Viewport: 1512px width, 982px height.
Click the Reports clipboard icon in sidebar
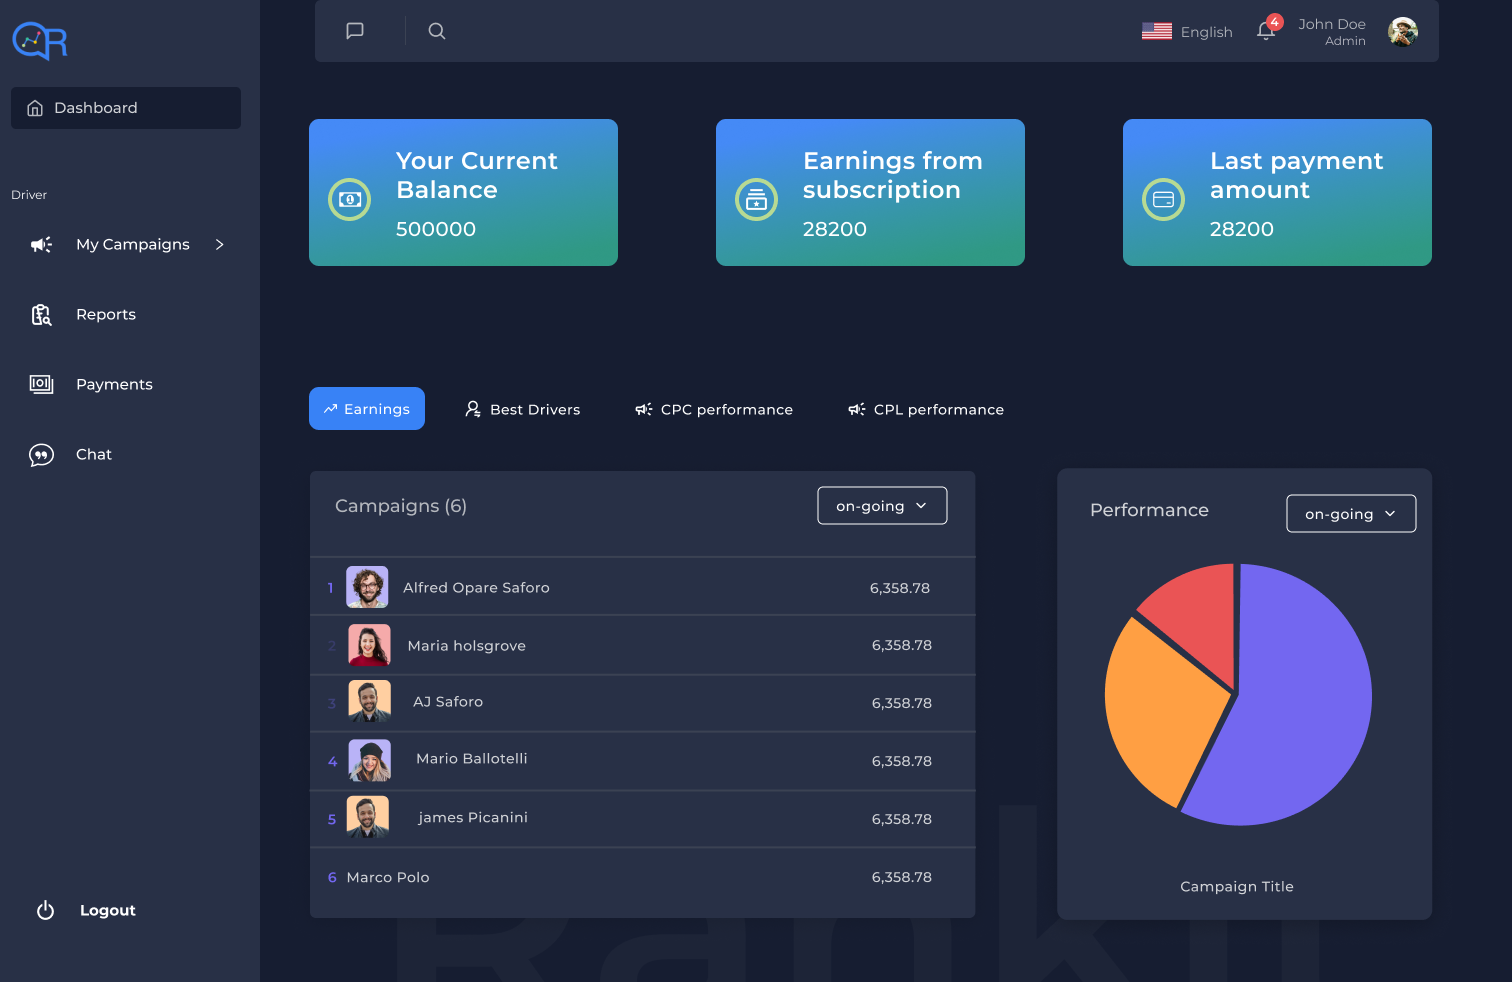tap(41, 315)
